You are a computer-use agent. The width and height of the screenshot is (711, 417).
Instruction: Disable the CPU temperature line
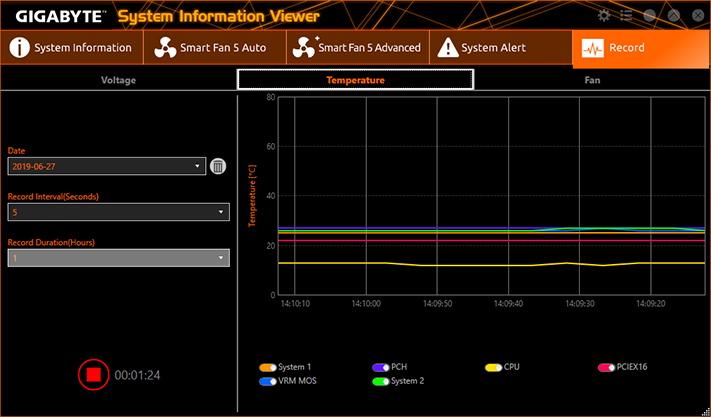493,368
